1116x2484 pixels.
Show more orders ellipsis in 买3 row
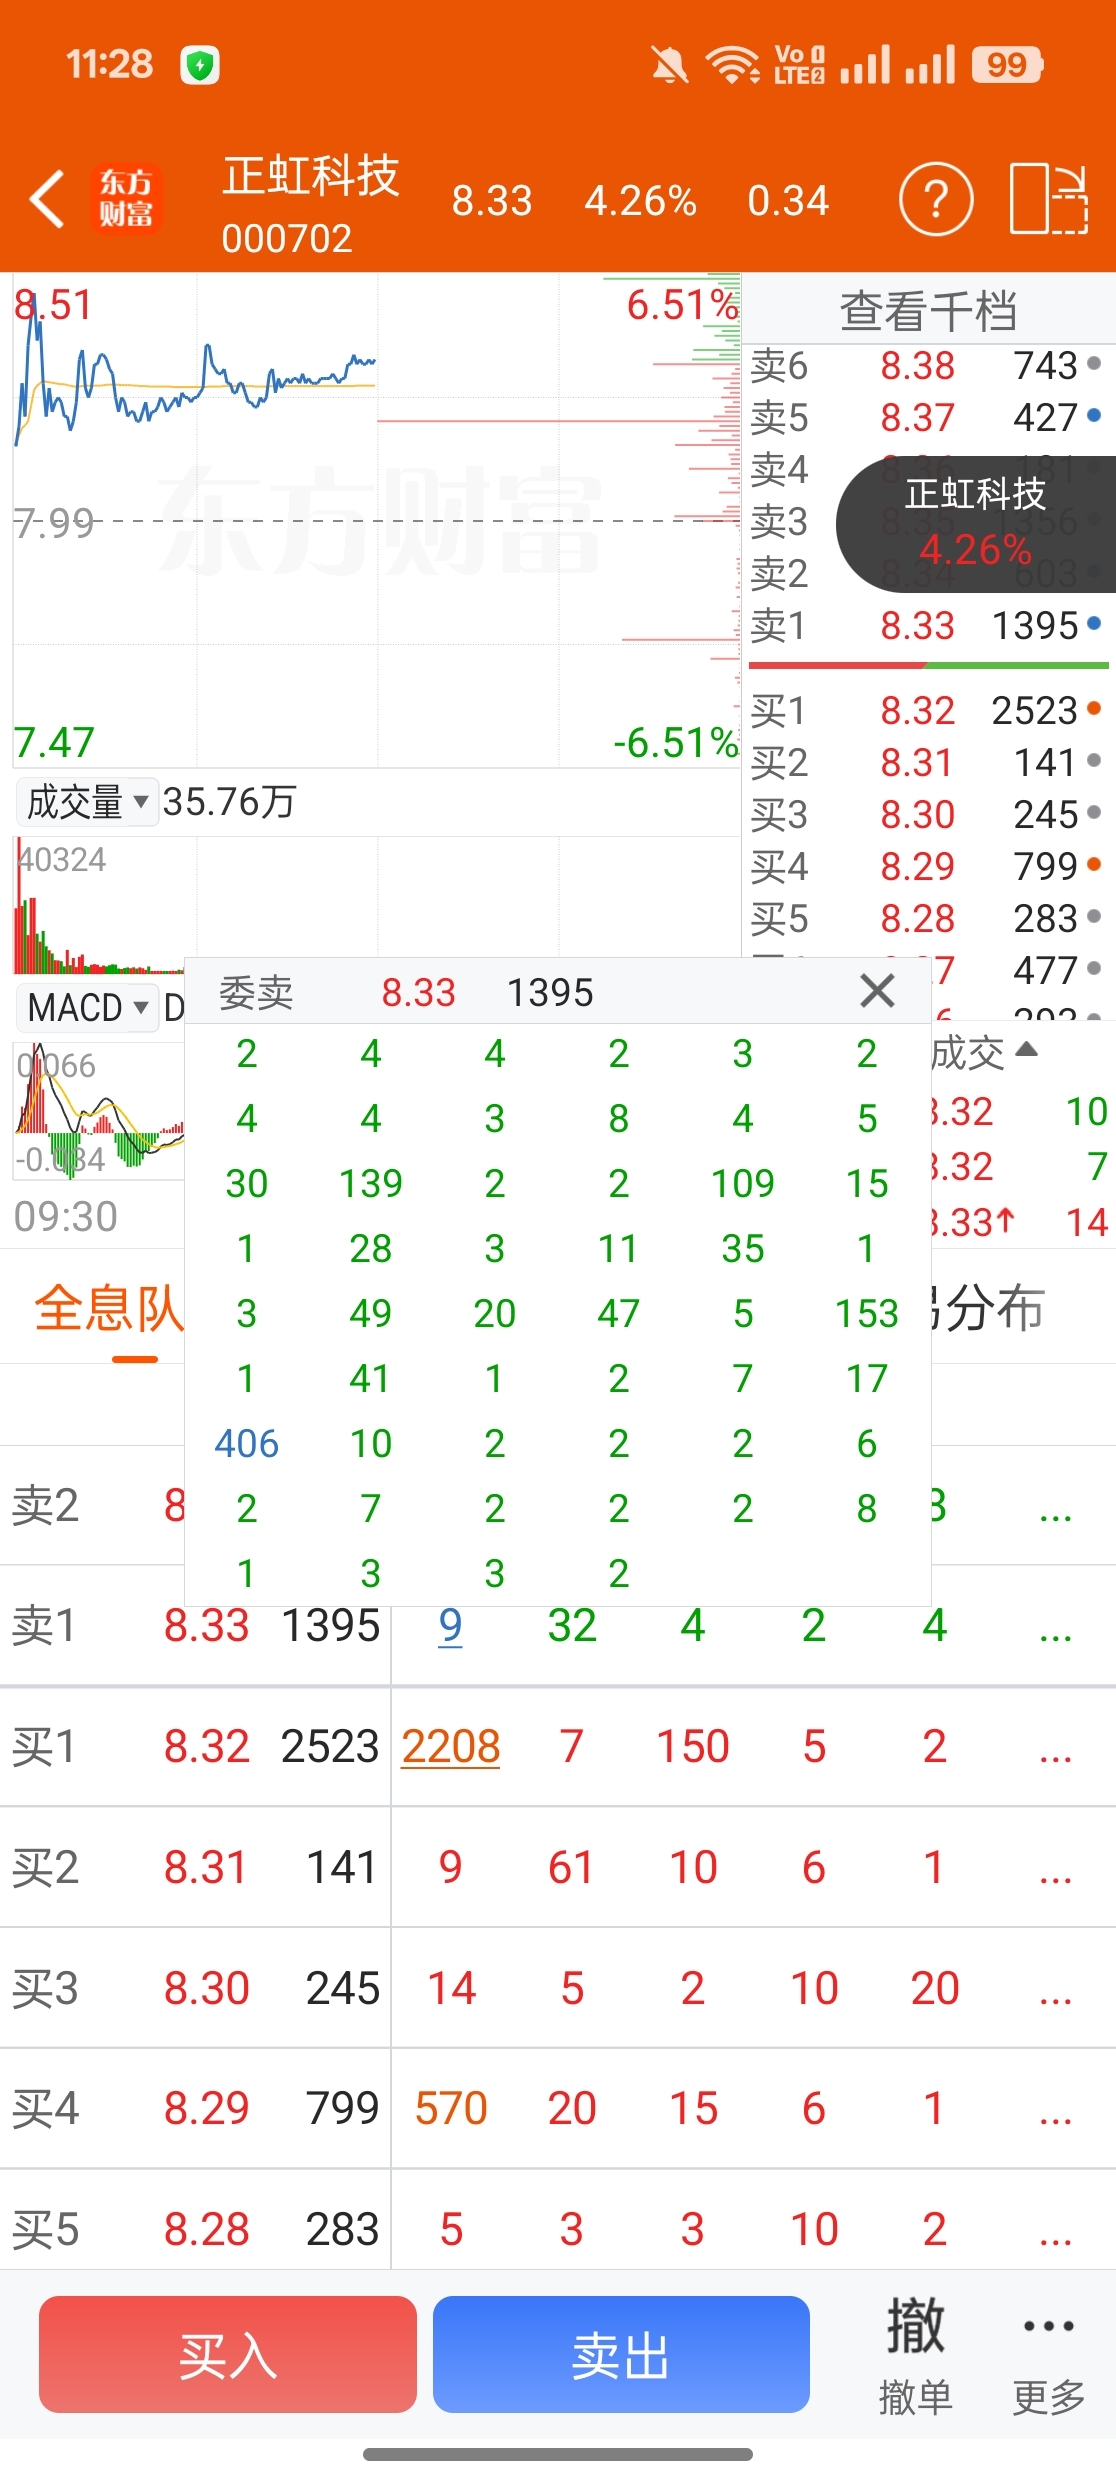(x=1055, y=1997)
